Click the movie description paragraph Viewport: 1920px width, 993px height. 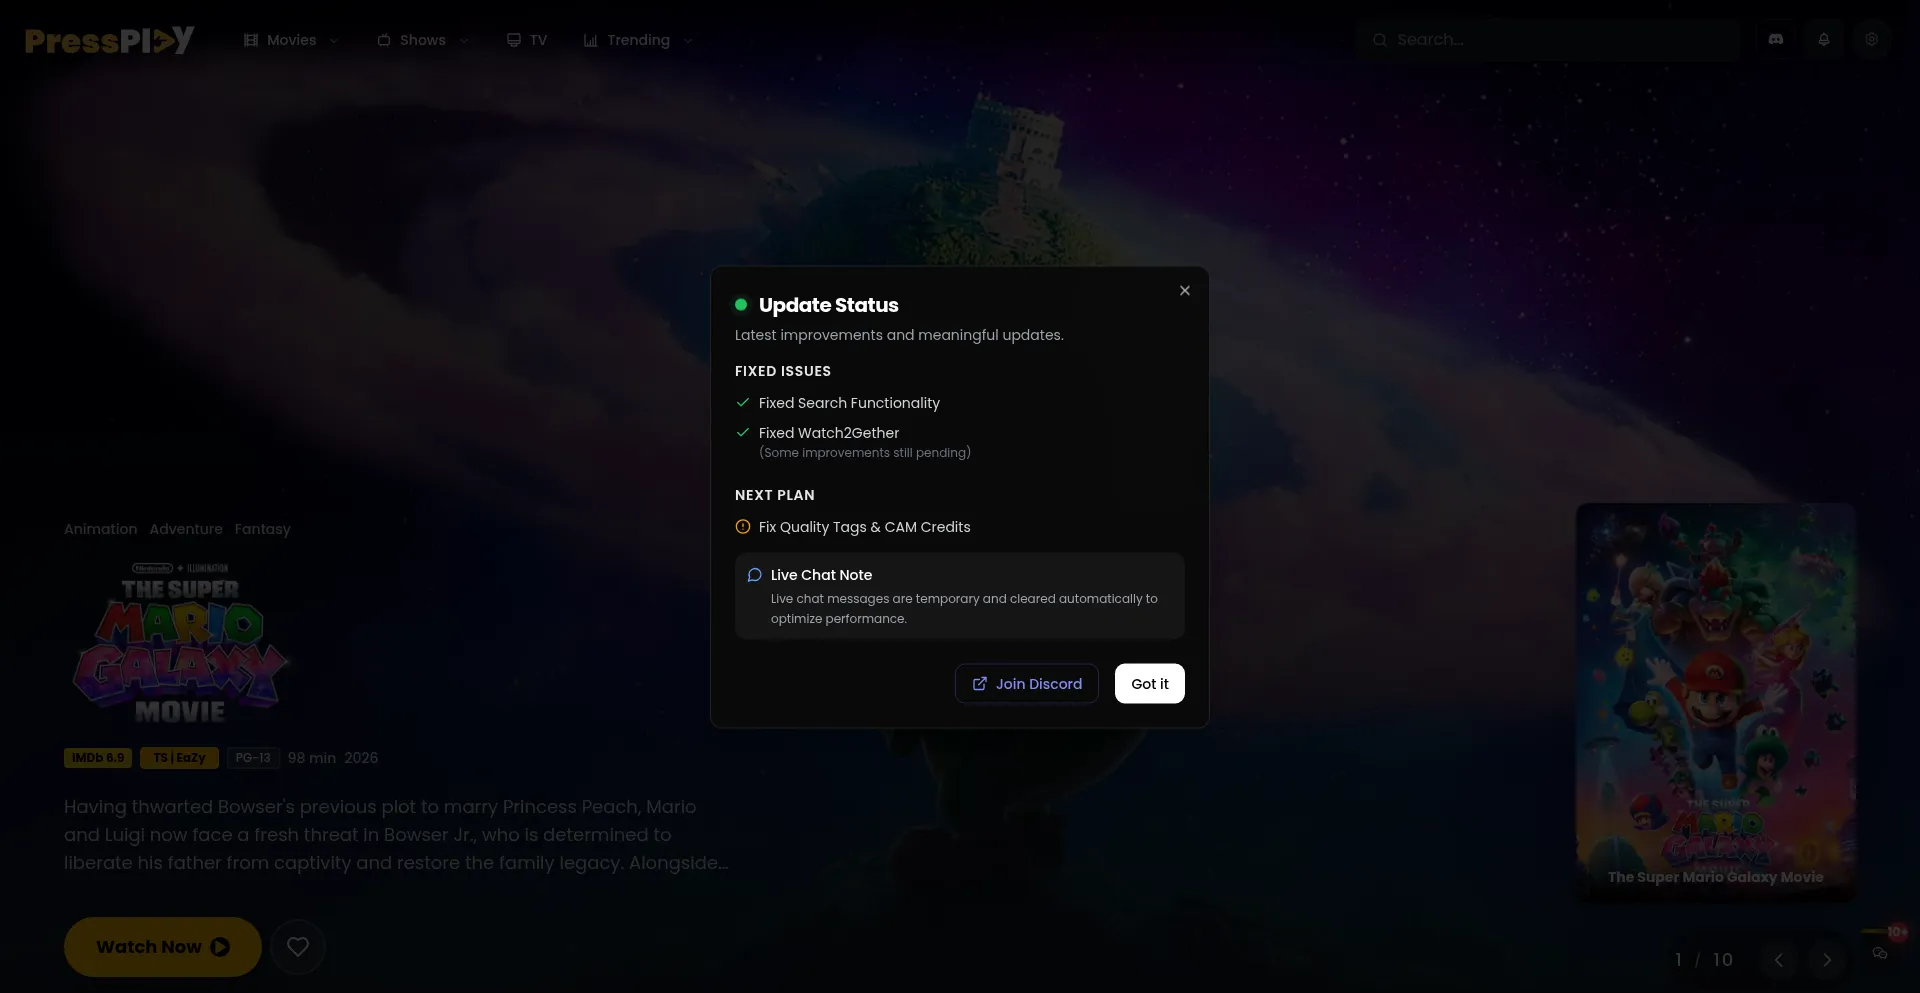point(396,835)
